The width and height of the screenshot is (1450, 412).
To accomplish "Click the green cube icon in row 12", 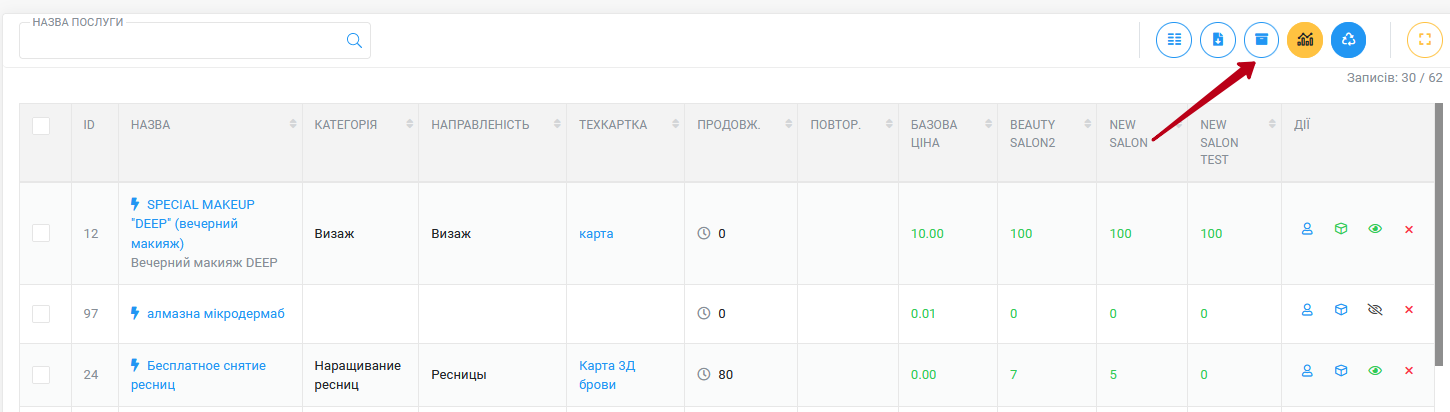I will click(x=1340, y=229).
